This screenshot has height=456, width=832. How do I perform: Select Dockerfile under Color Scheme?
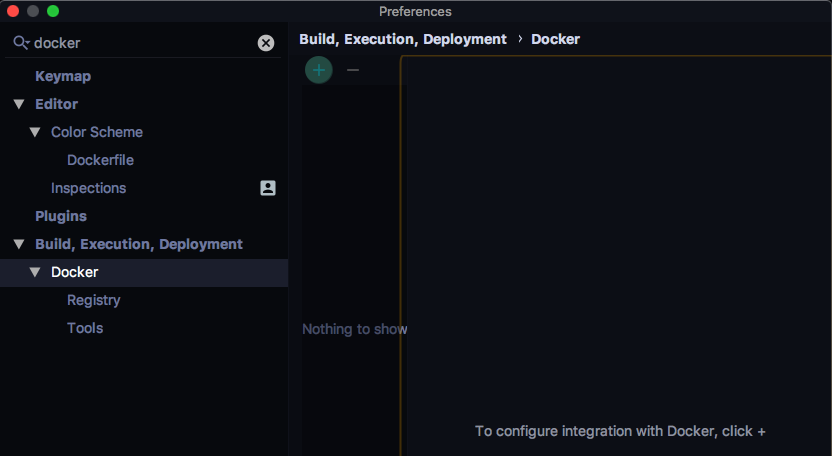(x=100, y=160)
